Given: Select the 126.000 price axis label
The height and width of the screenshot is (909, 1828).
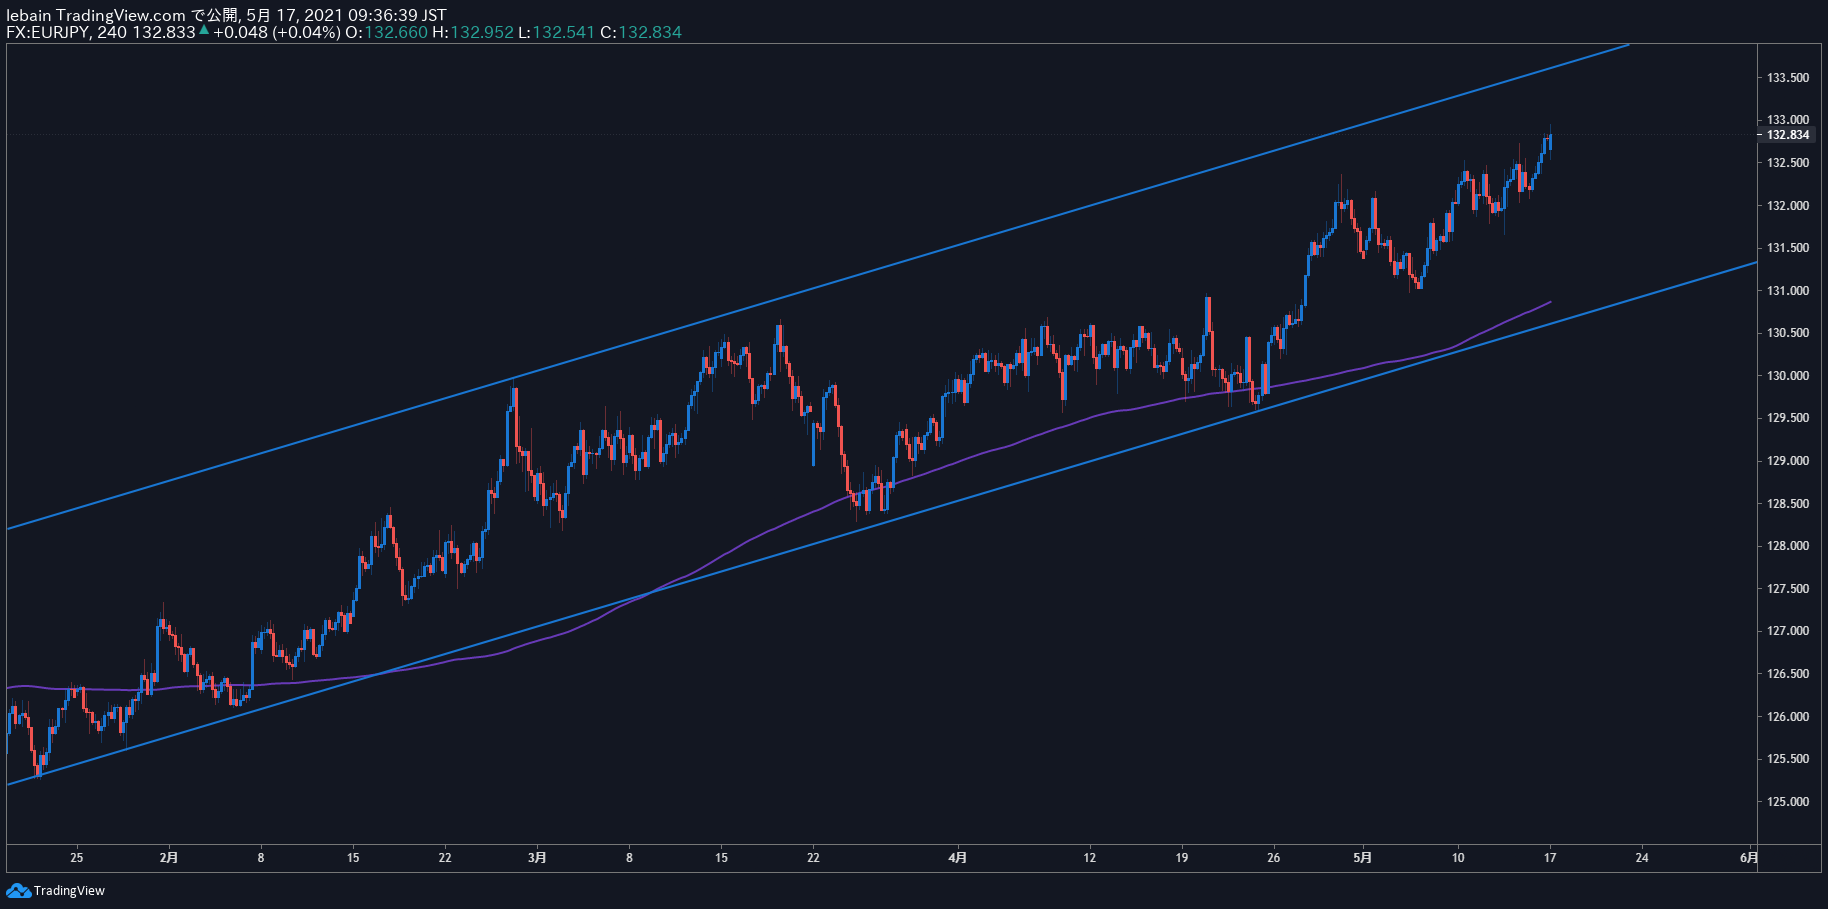Looking at the screenshot, I should (x=1788, y=717).
